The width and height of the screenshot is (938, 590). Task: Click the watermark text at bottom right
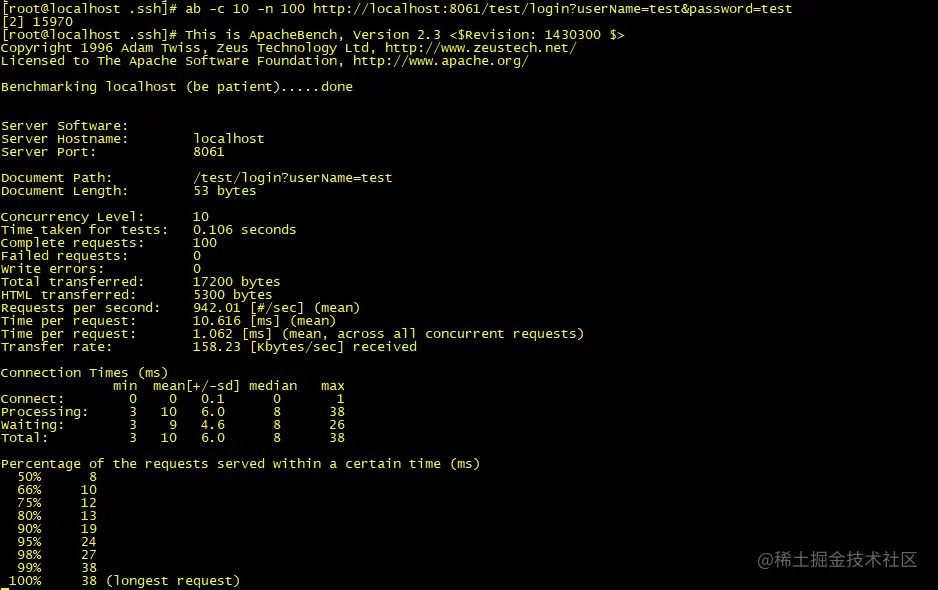pyautogui.click(x=837, y=560)
